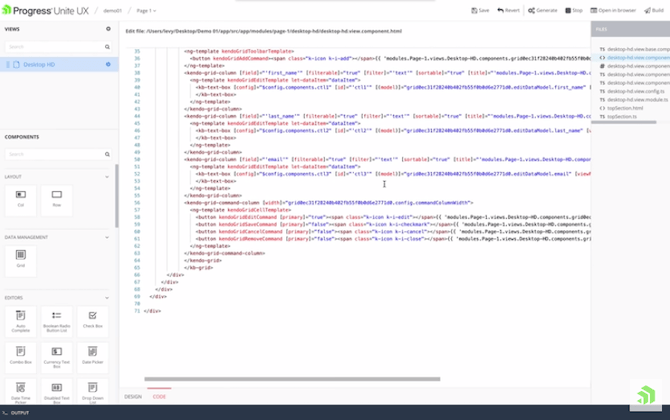Pick the Date Time Picker component
The height and width of the screenshot is (420, 670).
tap(21, 392)
